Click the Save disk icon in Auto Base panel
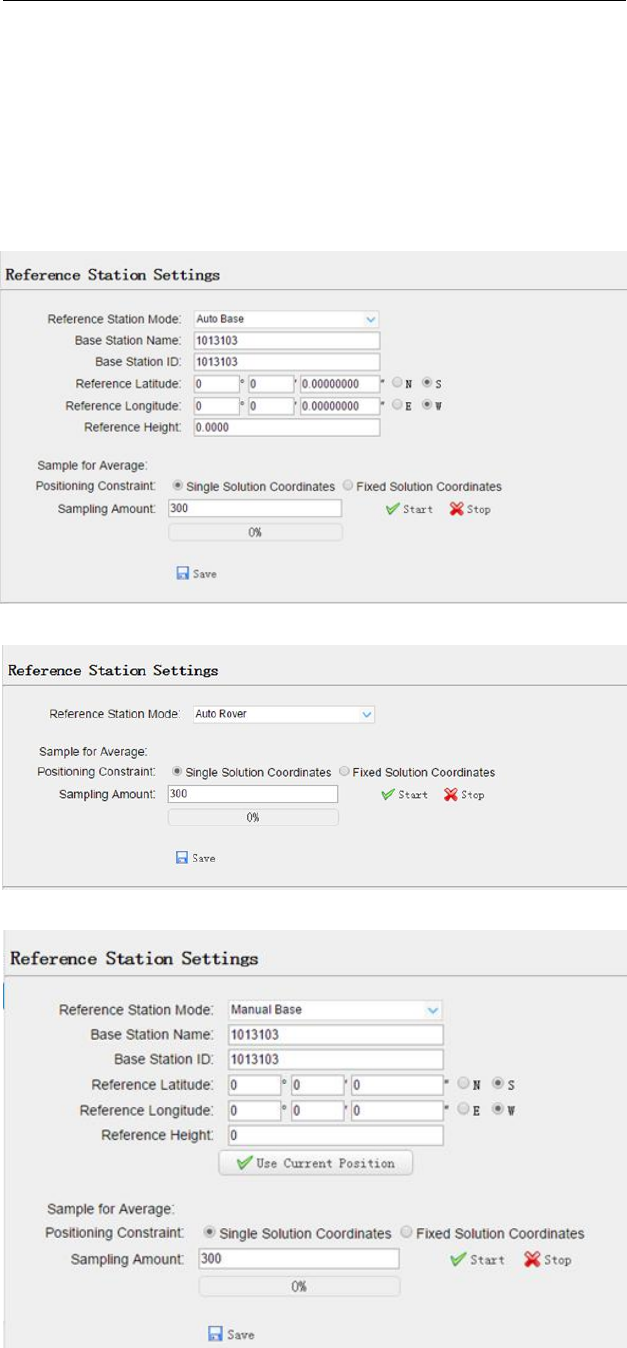Image resolution: width=627 pixels, height=1348 pixels. point(182,574)
